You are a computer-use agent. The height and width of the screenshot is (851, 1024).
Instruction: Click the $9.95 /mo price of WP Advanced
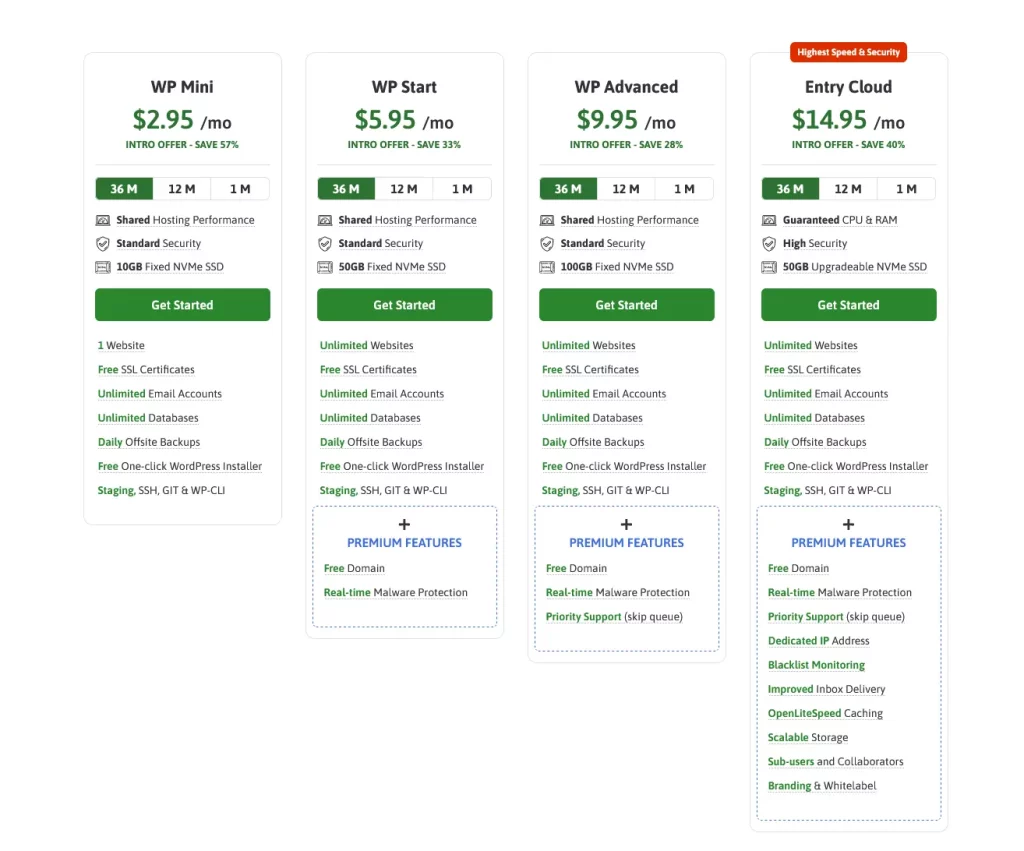(626, 120)
